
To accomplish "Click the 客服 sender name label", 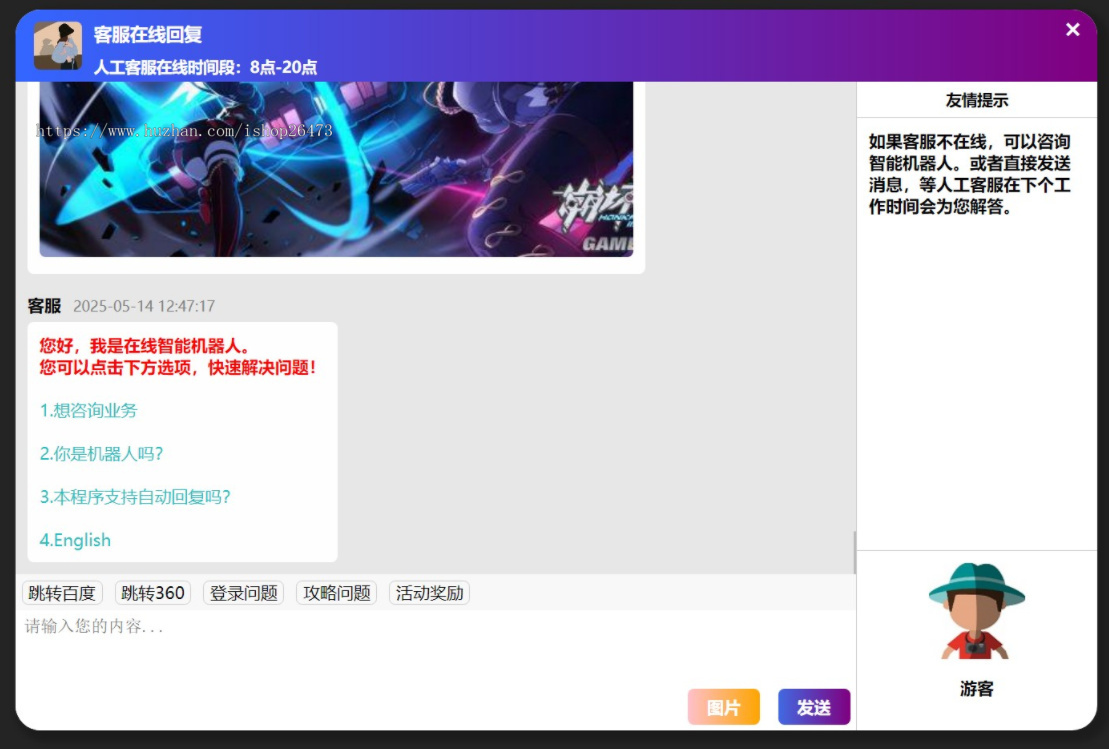I will [44, 306].
